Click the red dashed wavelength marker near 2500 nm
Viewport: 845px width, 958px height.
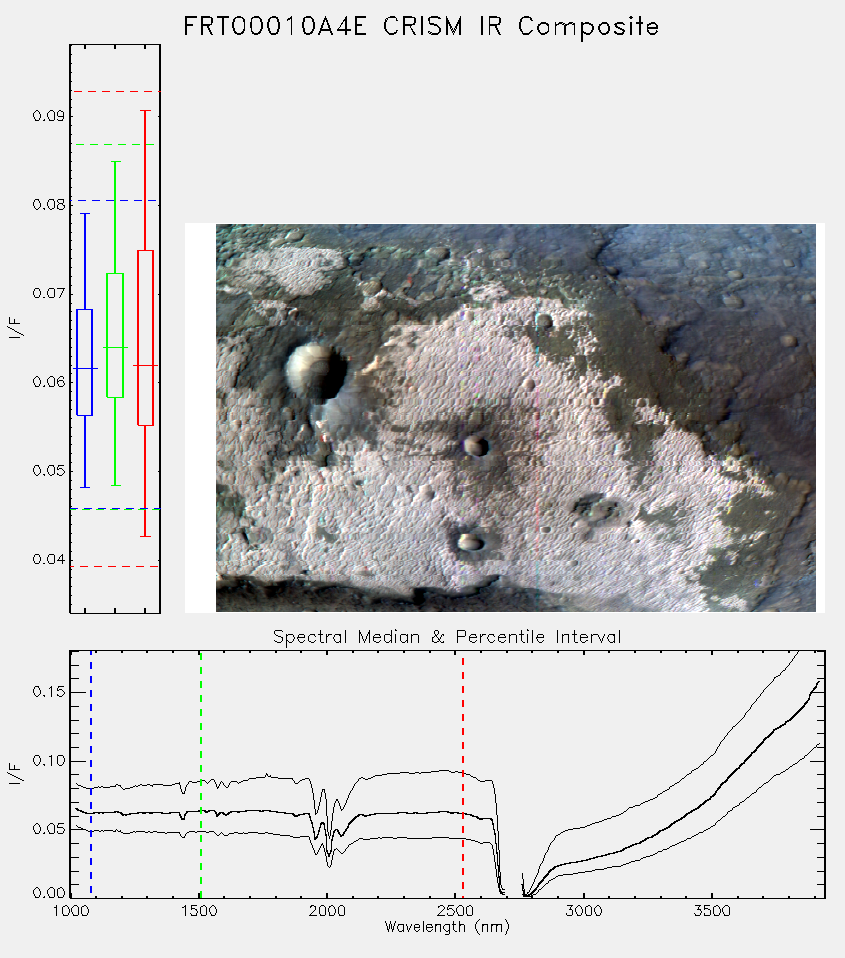[463, 776]
